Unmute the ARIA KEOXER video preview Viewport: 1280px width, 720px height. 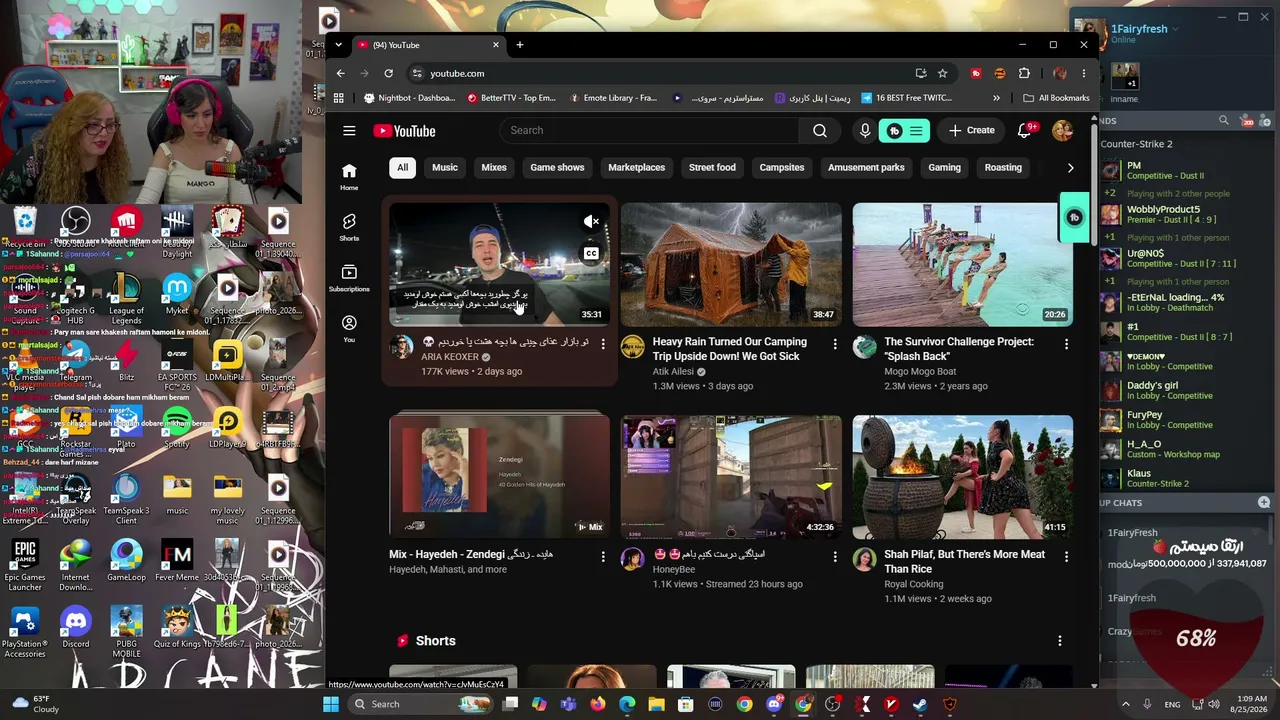(x=592, y=221)
